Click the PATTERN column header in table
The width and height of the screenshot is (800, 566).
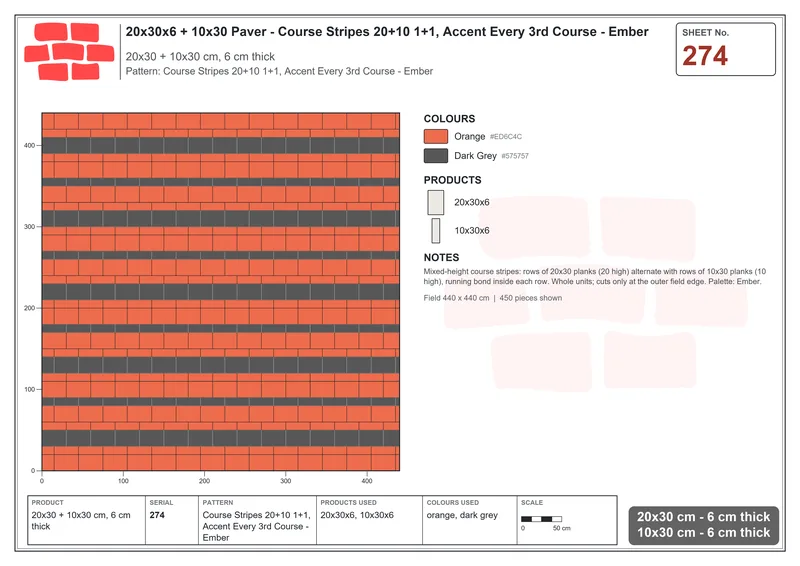tap(218, 503)
